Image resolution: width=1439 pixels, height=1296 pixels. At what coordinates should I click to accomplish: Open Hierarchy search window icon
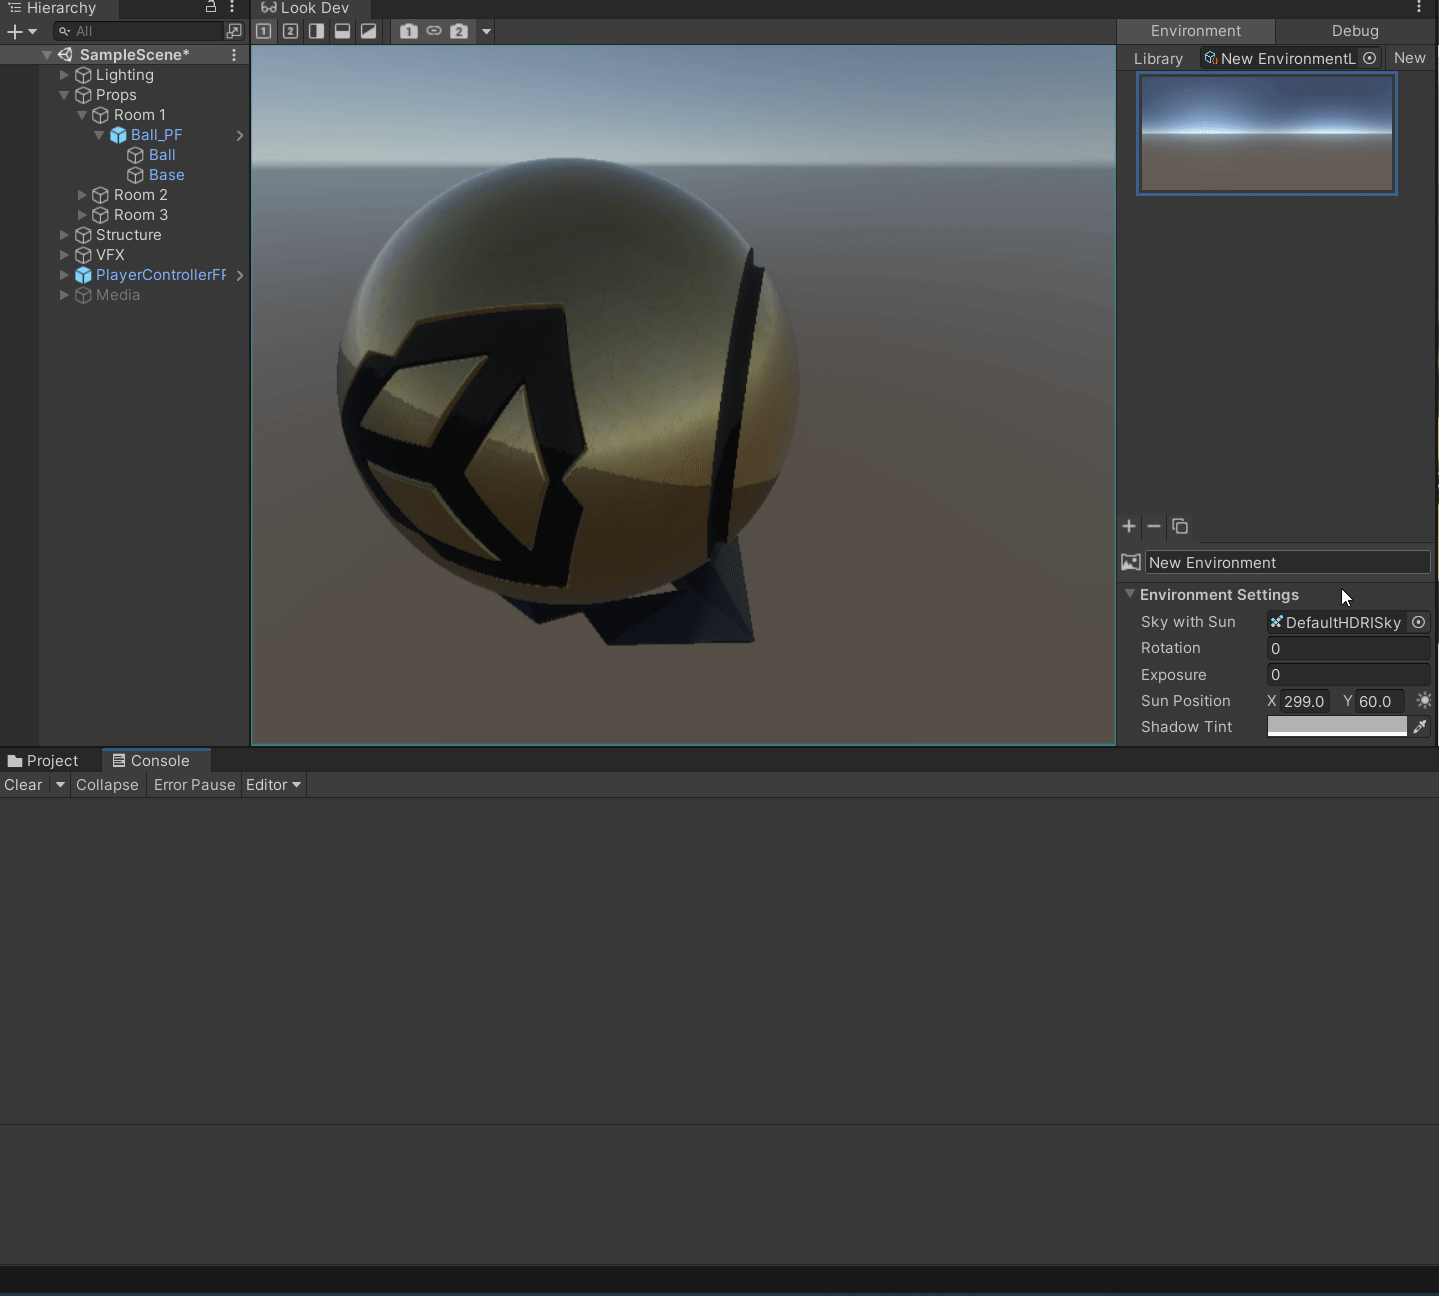tap(234, 31)
